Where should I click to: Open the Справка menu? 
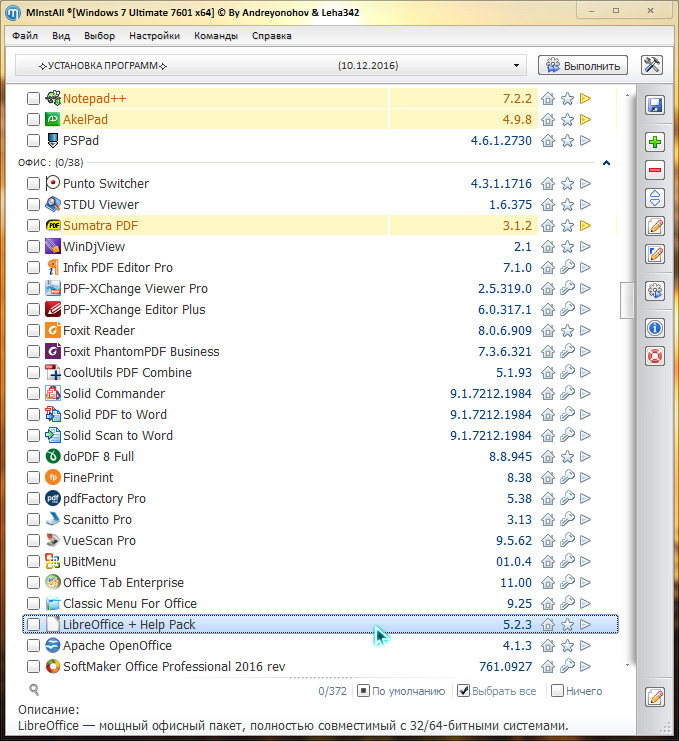coord(271,35)
